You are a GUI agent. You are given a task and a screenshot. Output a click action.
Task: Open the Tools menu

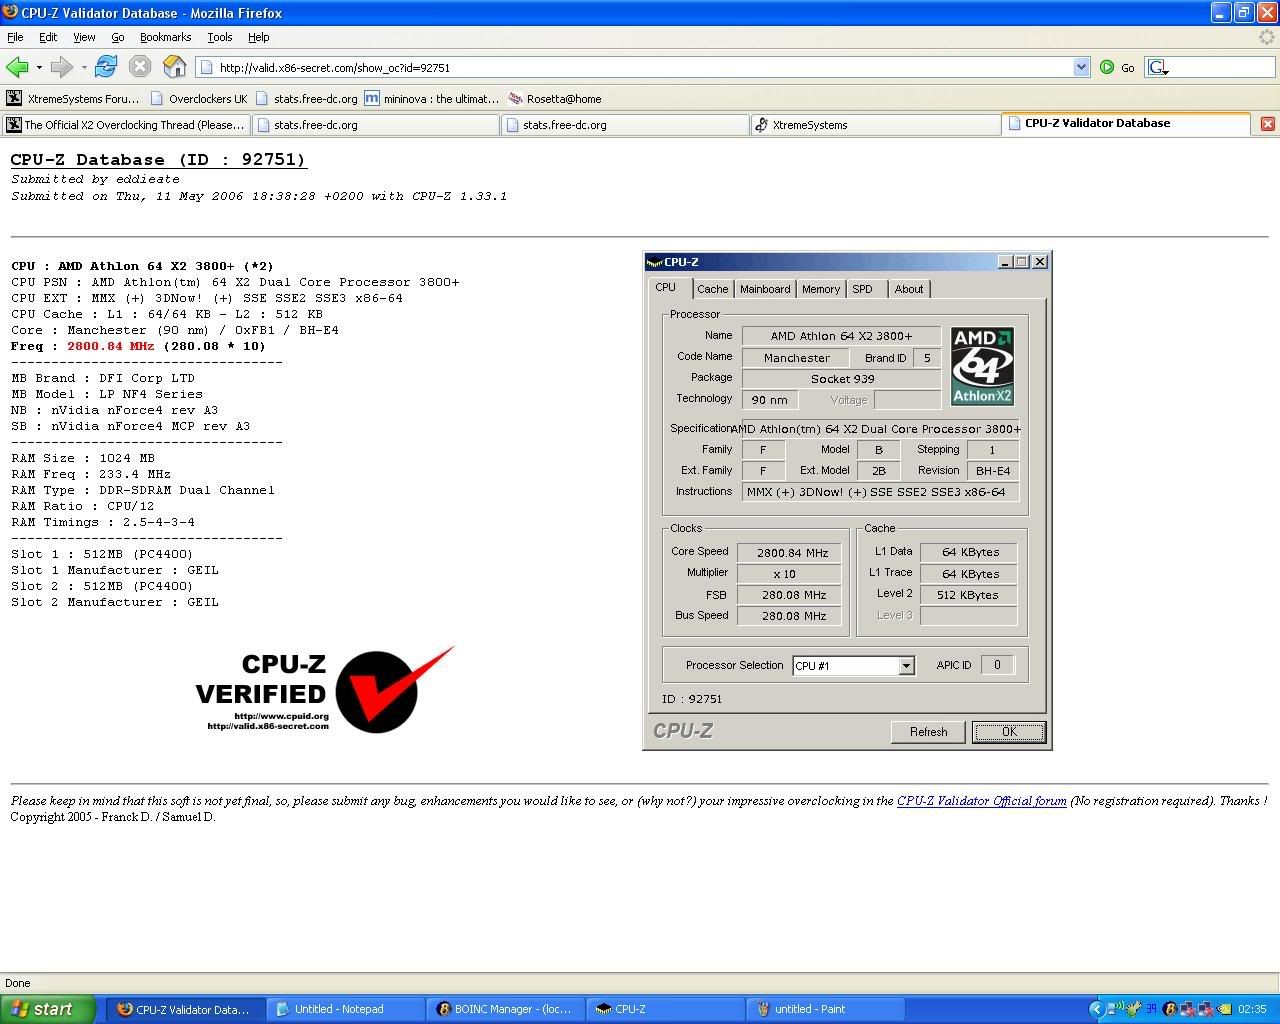click(x=220, y=37)
